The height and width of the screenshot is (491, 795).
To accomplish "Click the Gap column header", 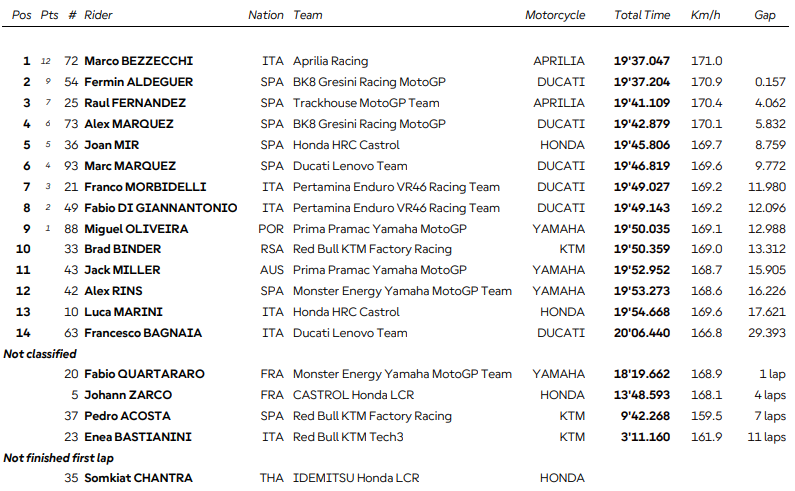I will coord(766,16).
